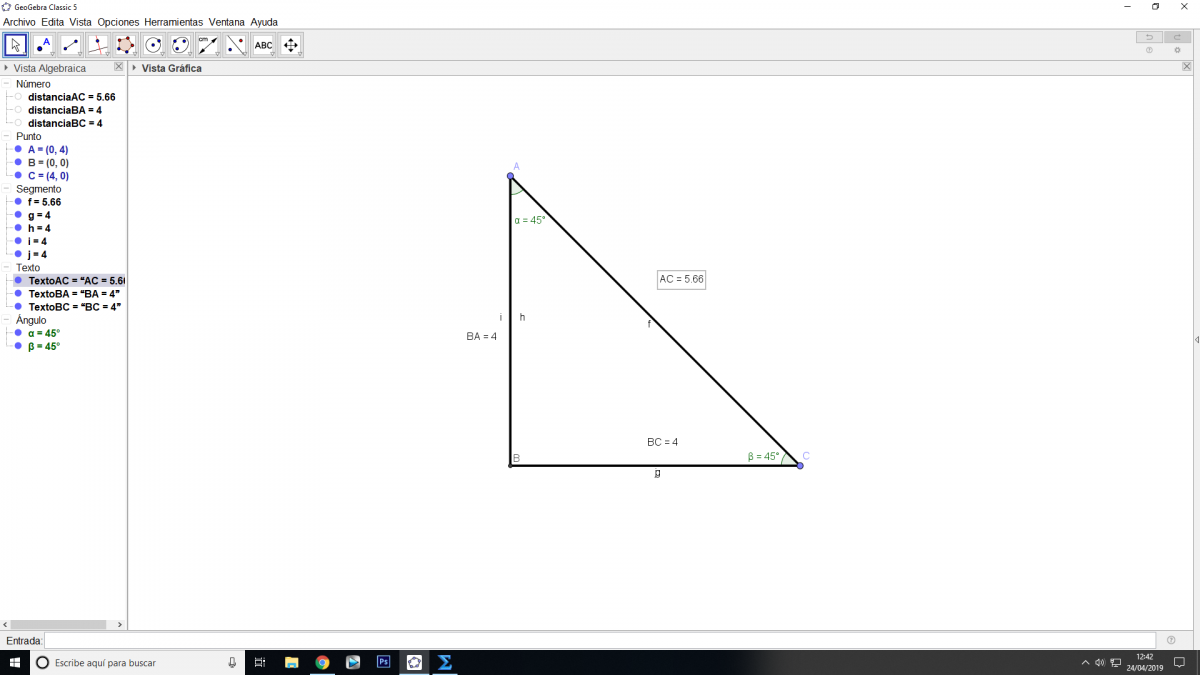Open the Opciones menu

(118, 21)
